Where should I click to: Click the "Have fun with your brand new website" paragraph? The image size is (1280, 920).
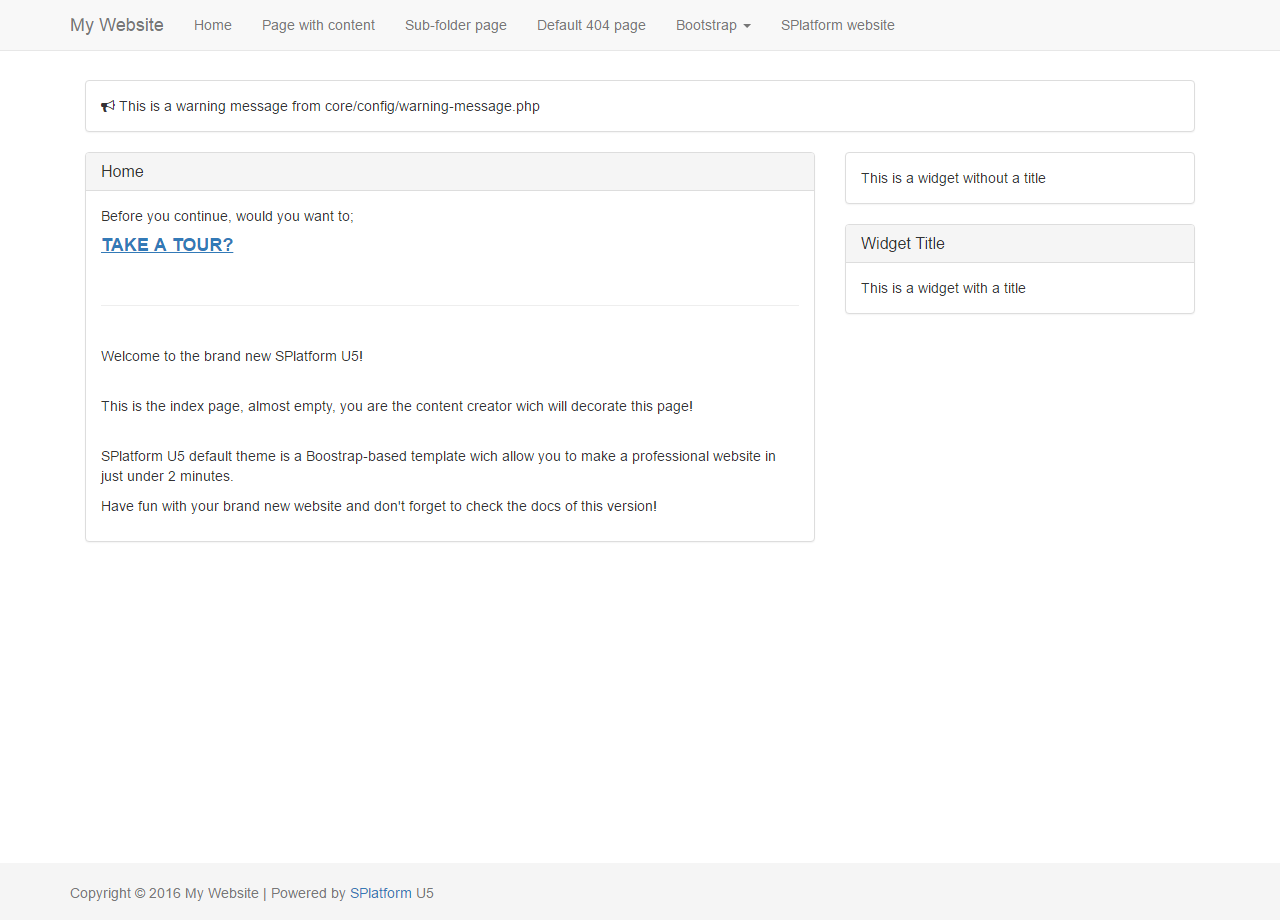click(x=378, y=506)
